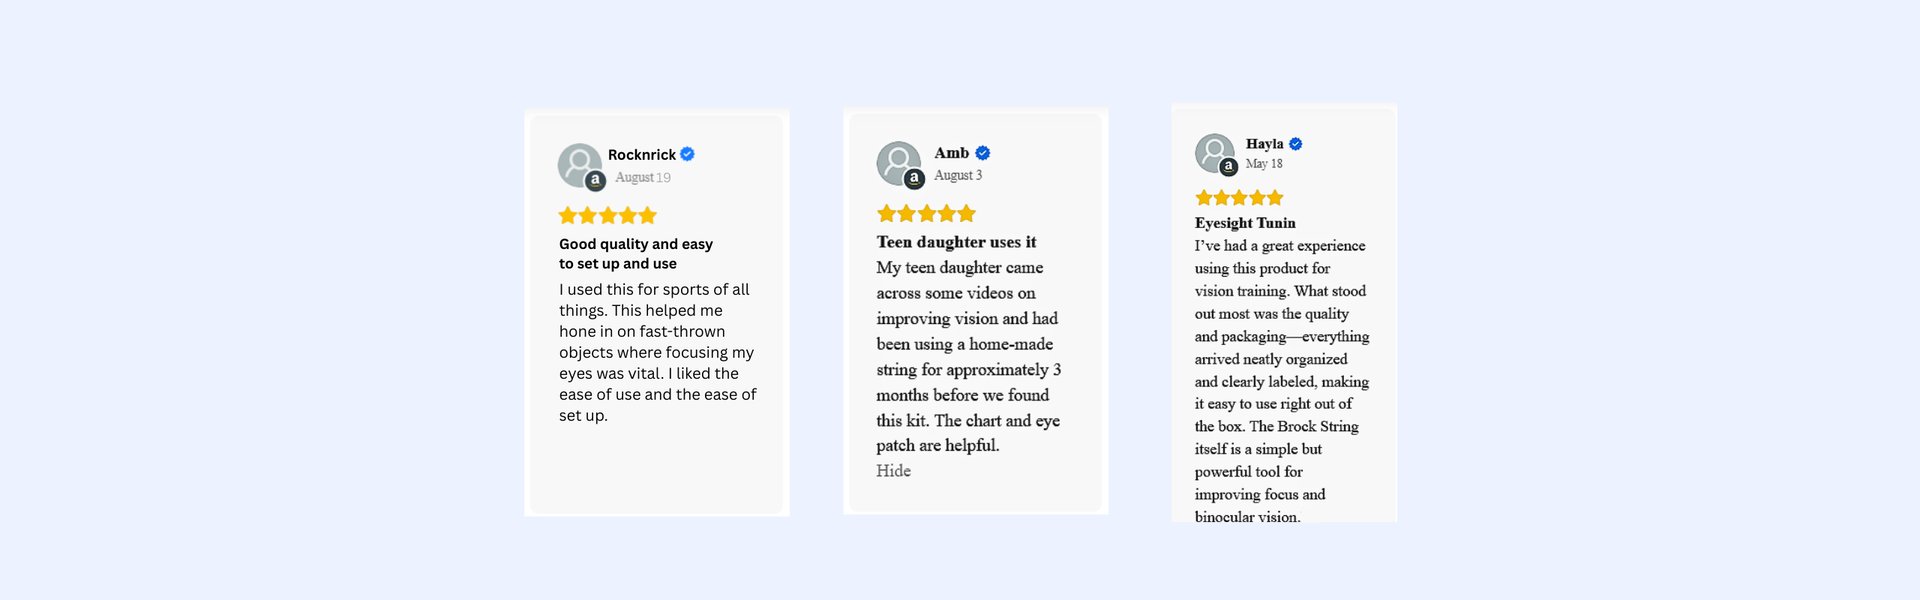
Task: Click the five-star rating in Rocknrick's review
Action: [x=607, y=215]
